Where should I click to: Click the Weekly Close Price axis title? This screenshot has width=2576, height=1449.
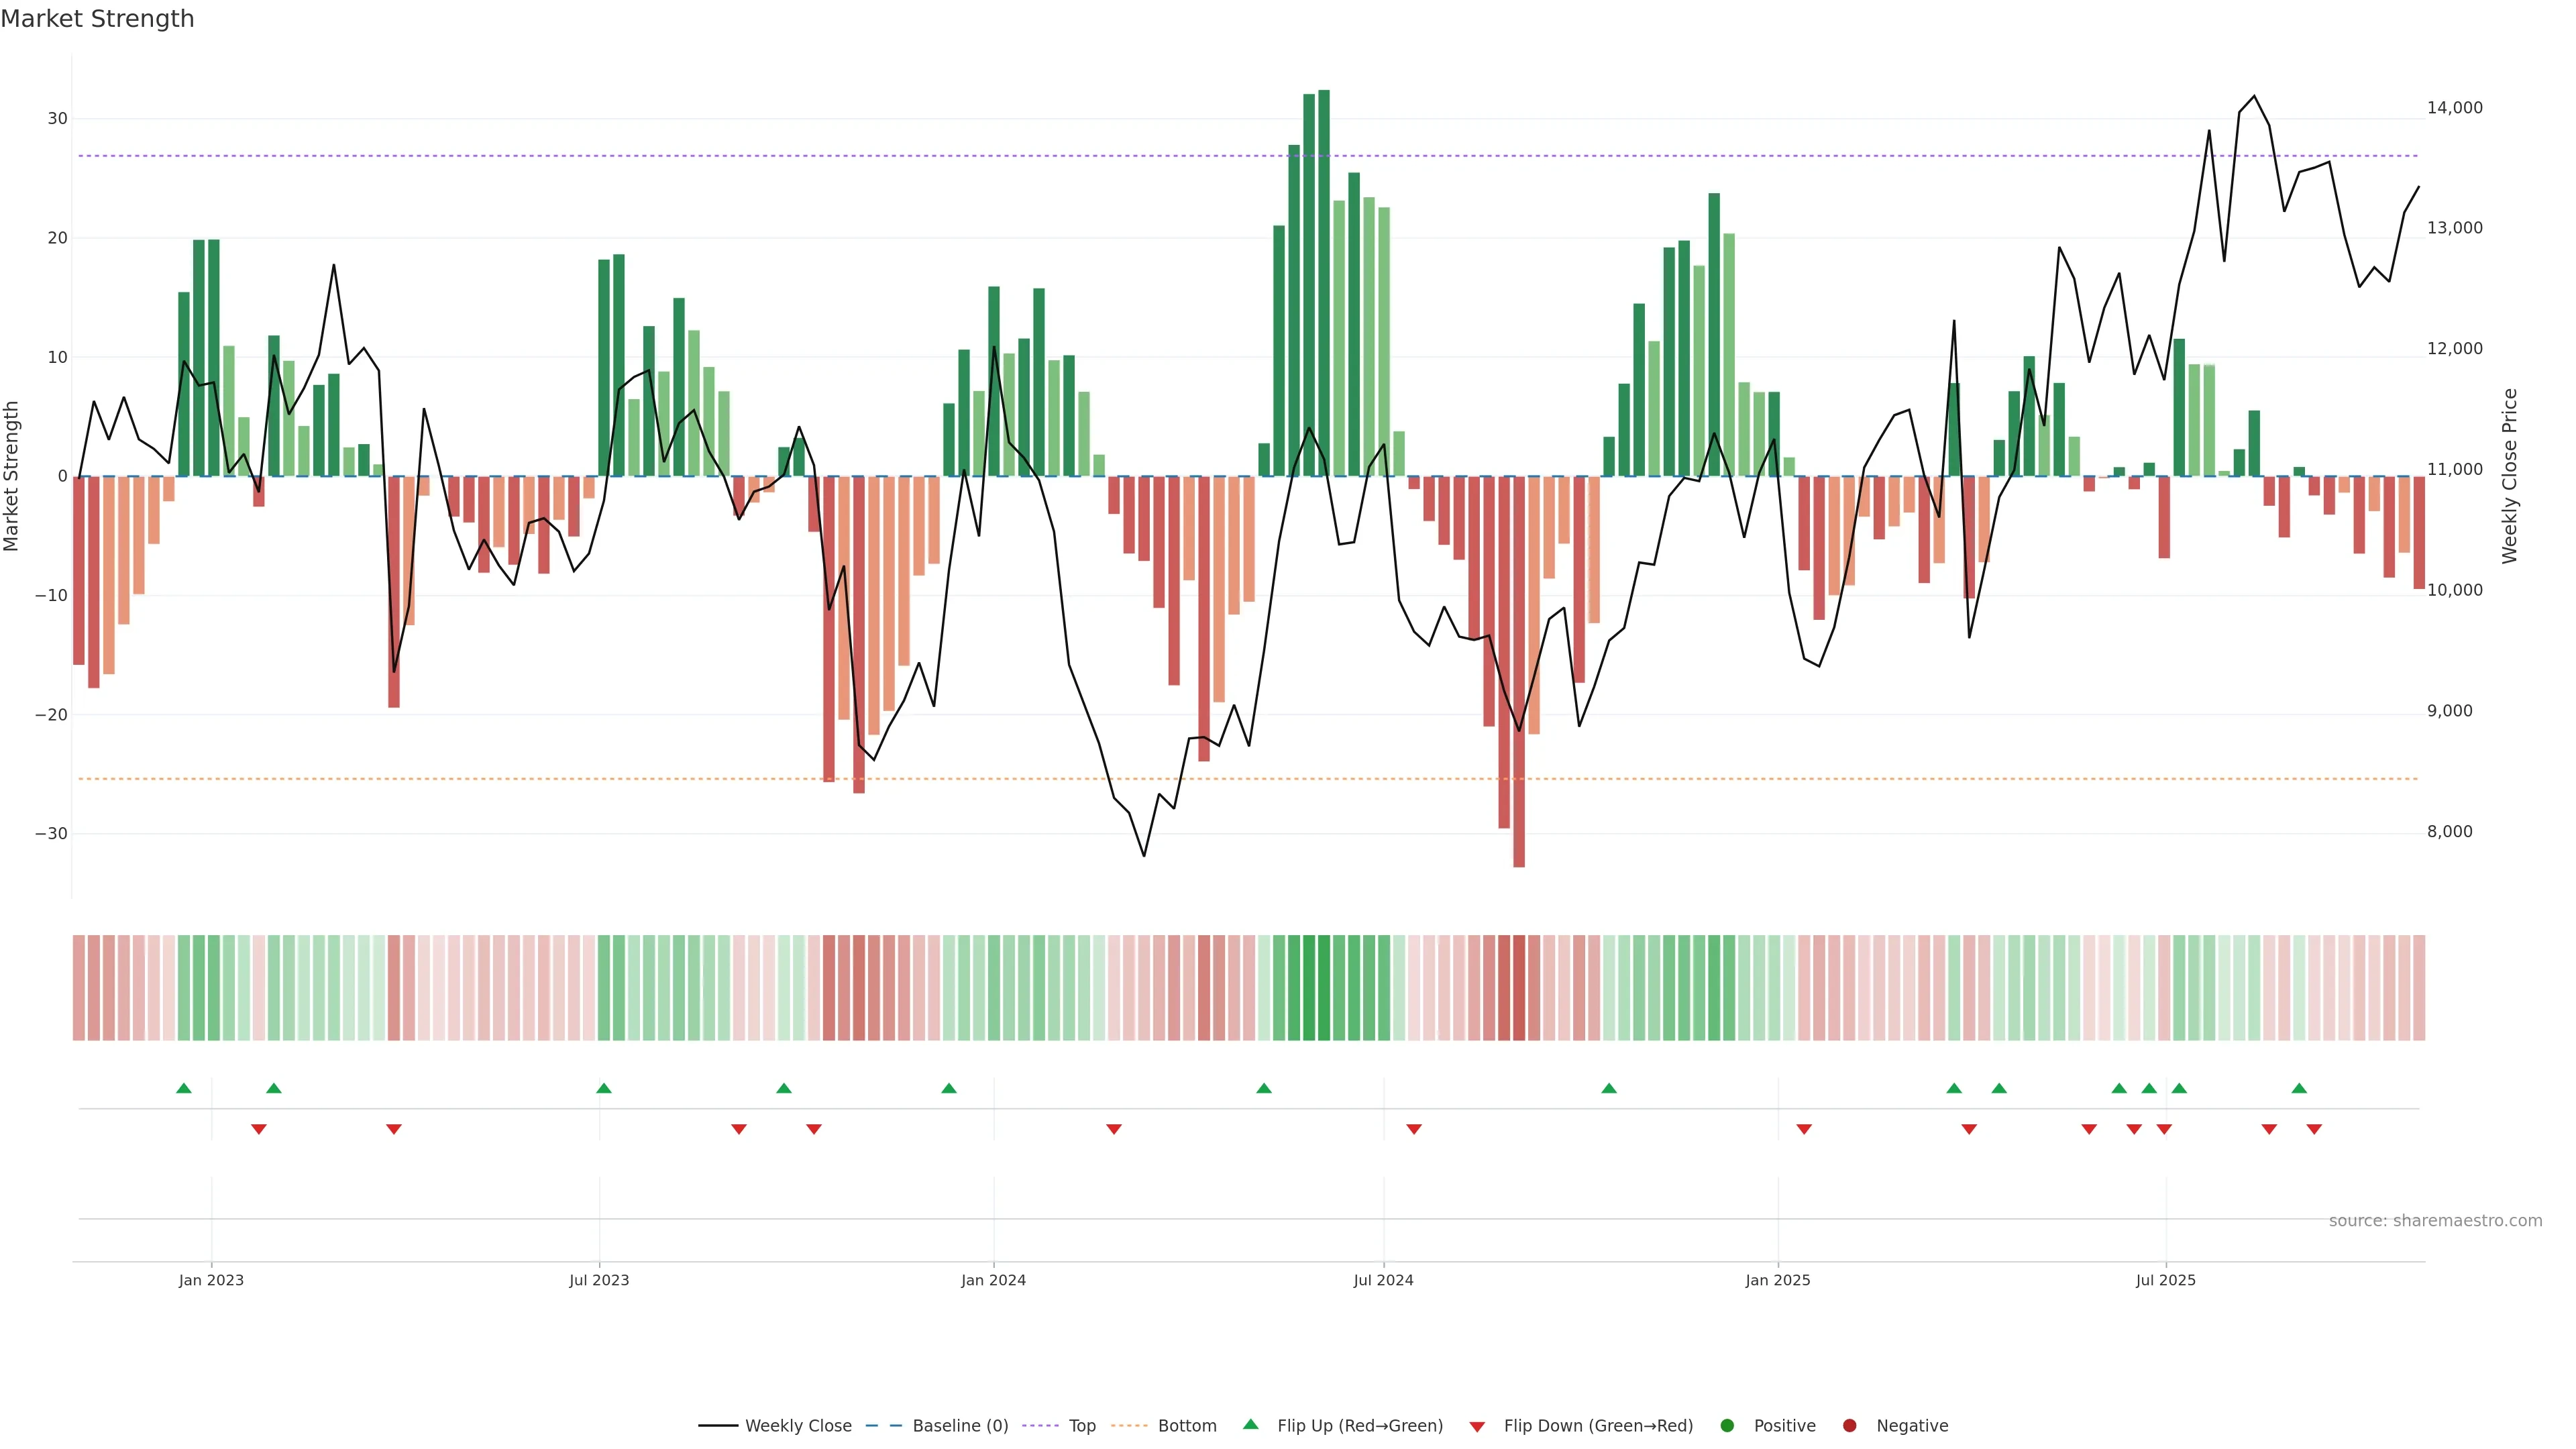(x=2509, y=476)
